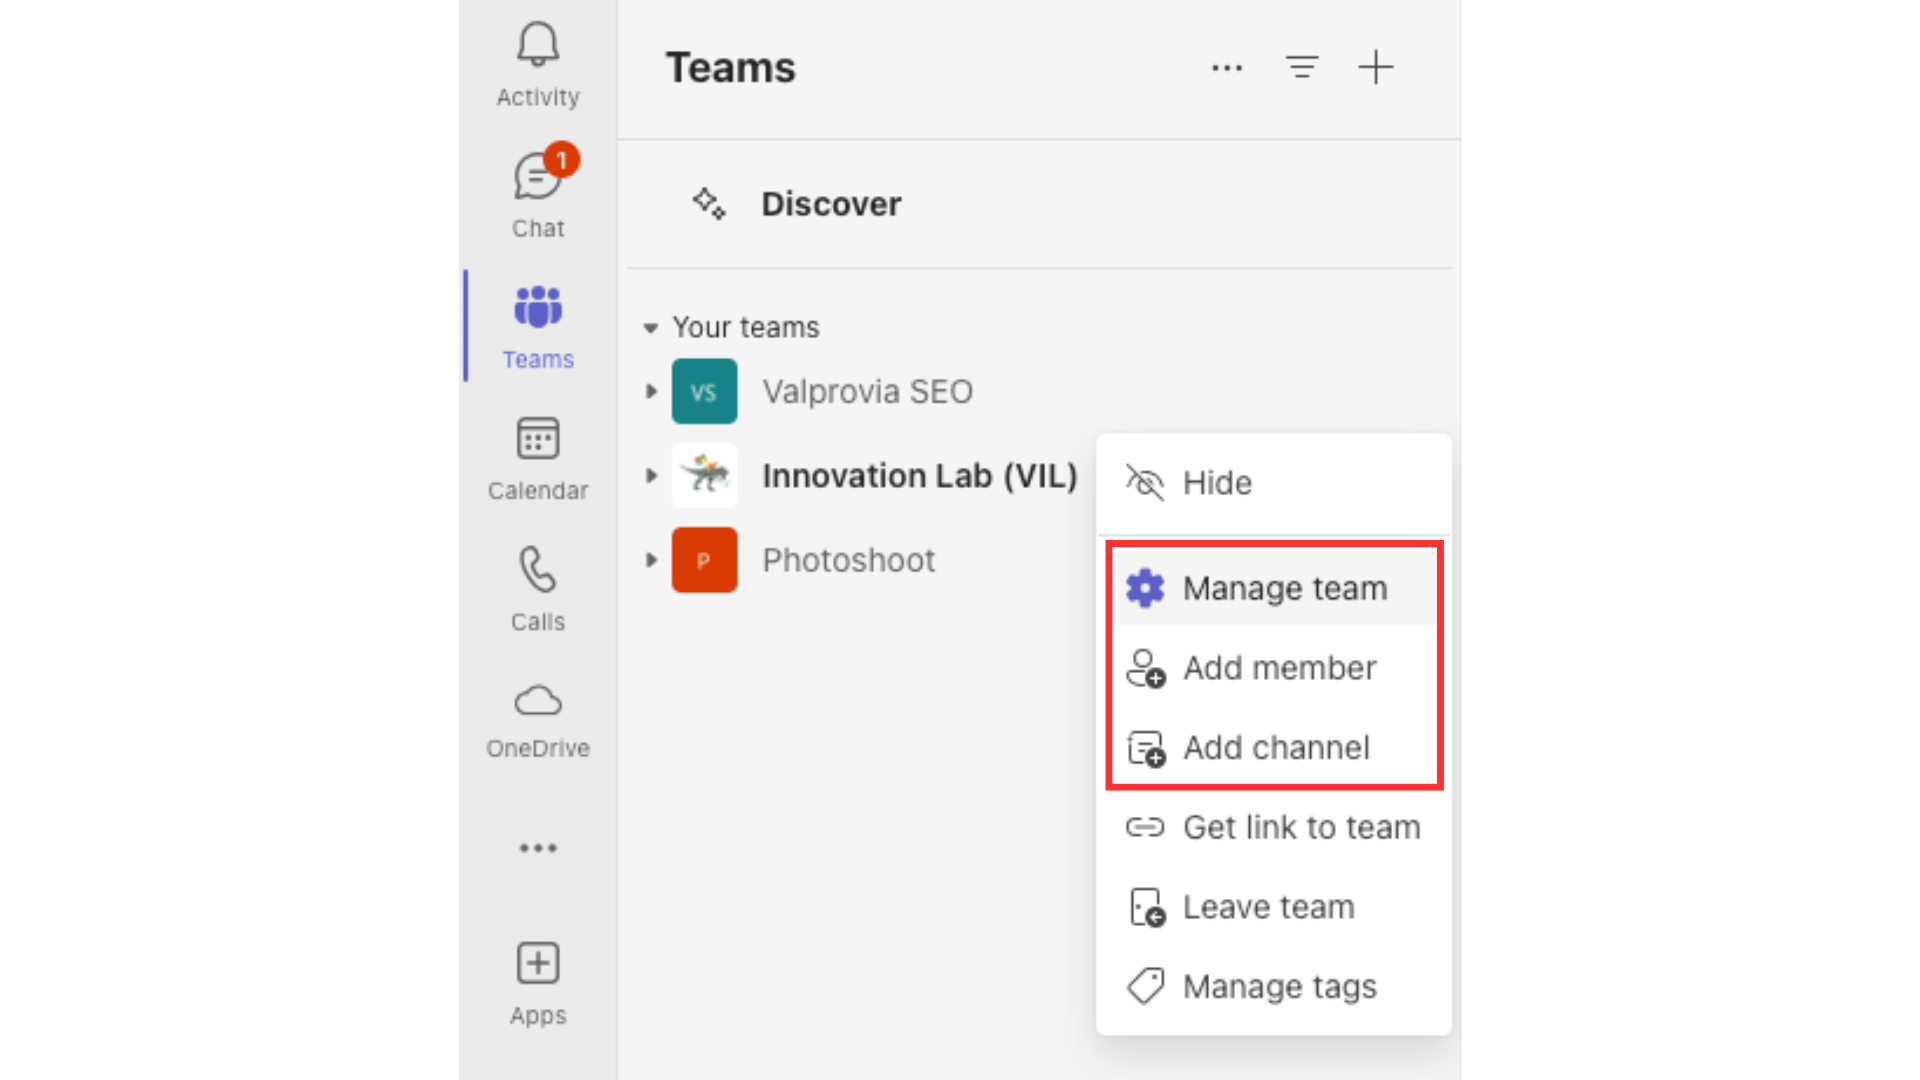Click the Manage team gear icon

tap(1143, 588)
